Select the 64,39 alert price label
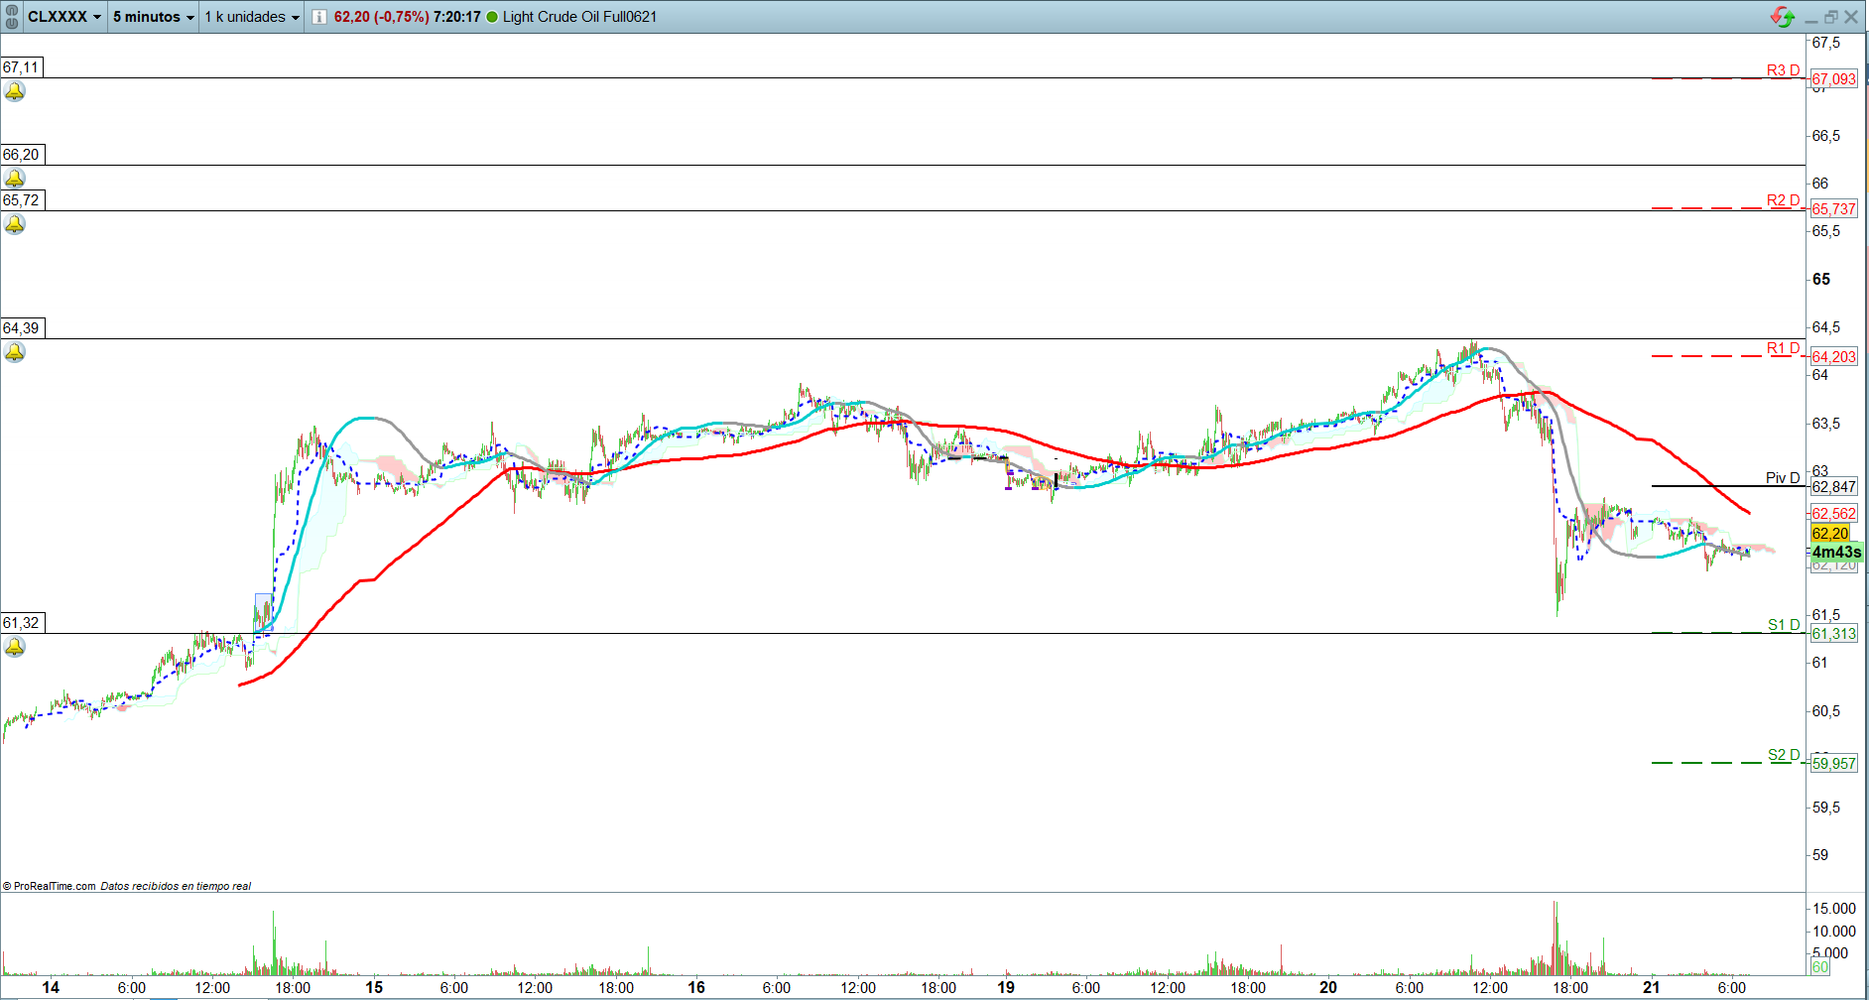The image size is (1869, 1000). pyautogui.click(x=21, y=328)
